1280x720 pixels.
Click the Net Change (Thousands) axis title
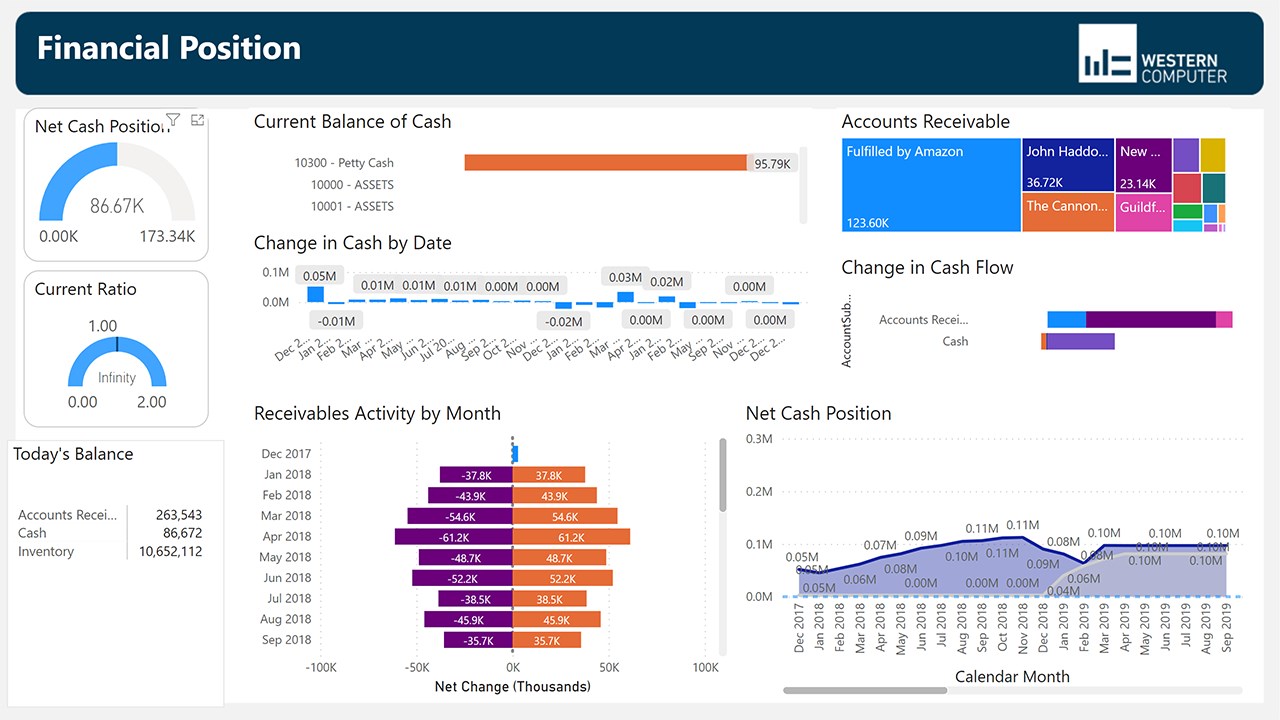click(513, 687)
